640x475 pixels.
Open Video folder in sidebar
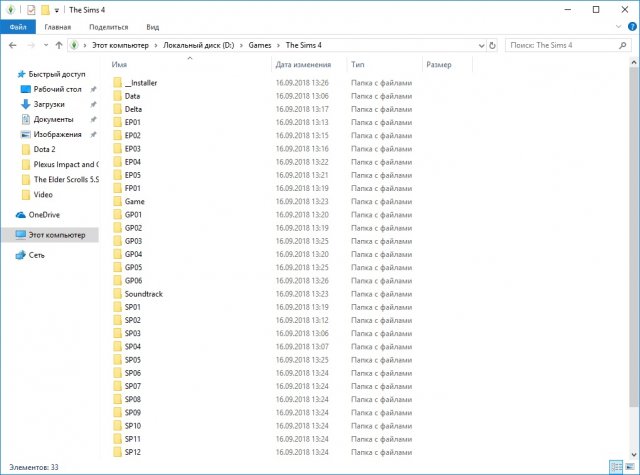coord(43,195)
